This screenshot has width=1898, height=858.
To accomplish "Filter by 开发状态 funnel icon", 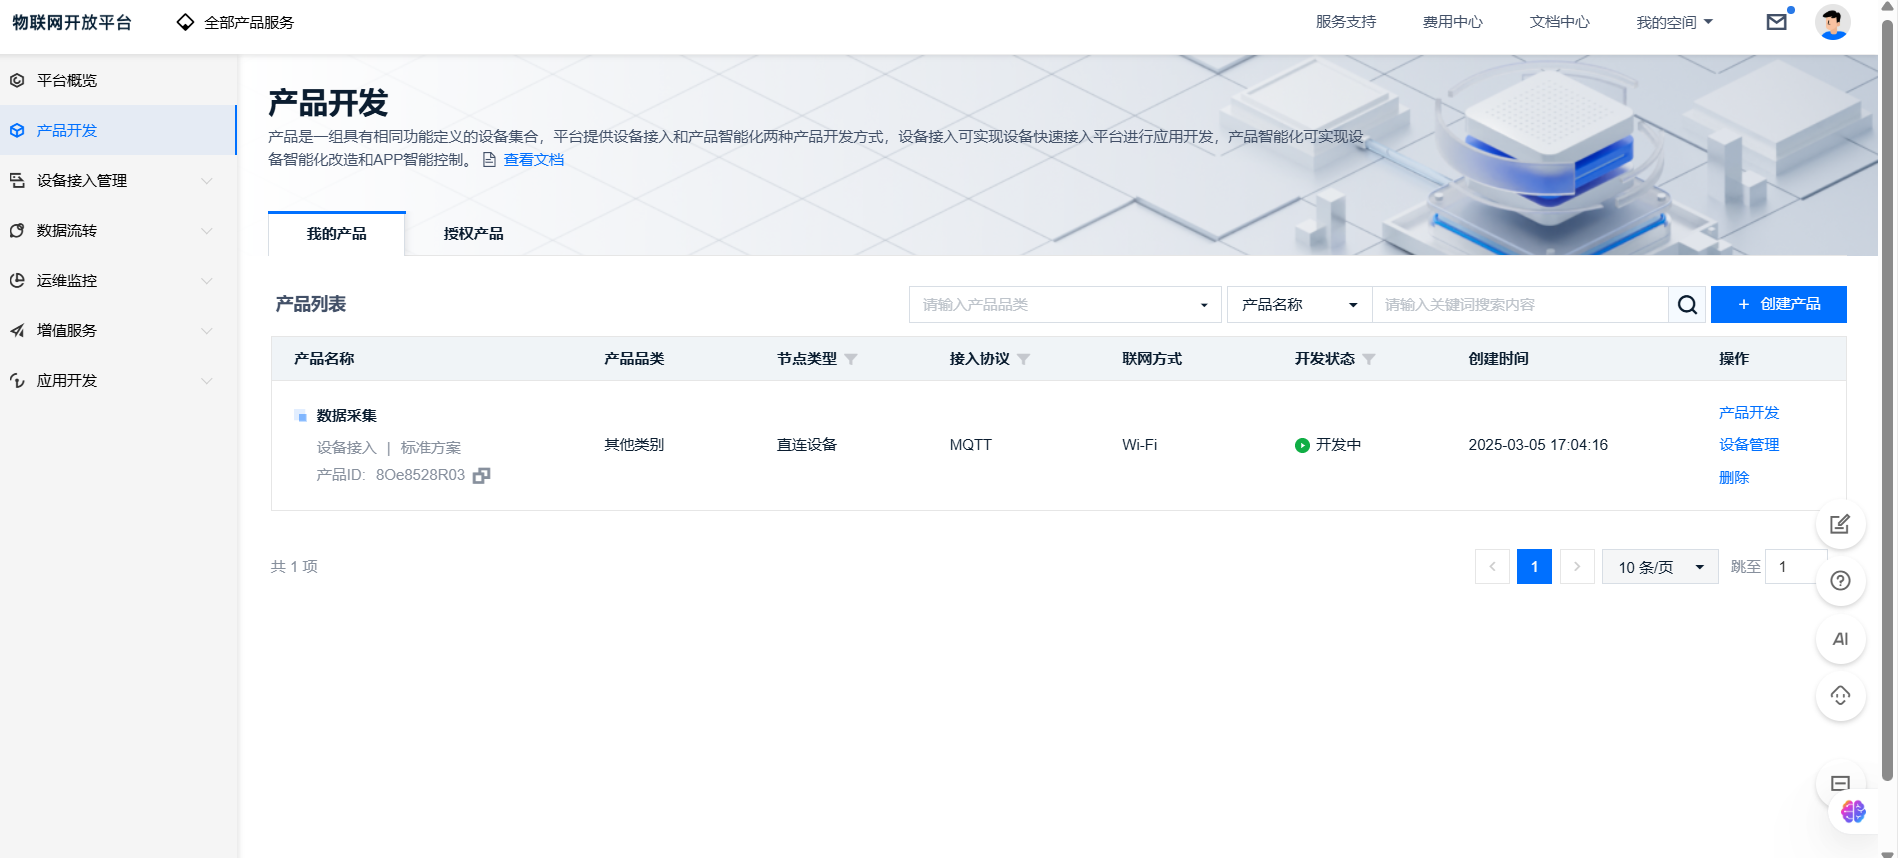I will coord(1369,359).
